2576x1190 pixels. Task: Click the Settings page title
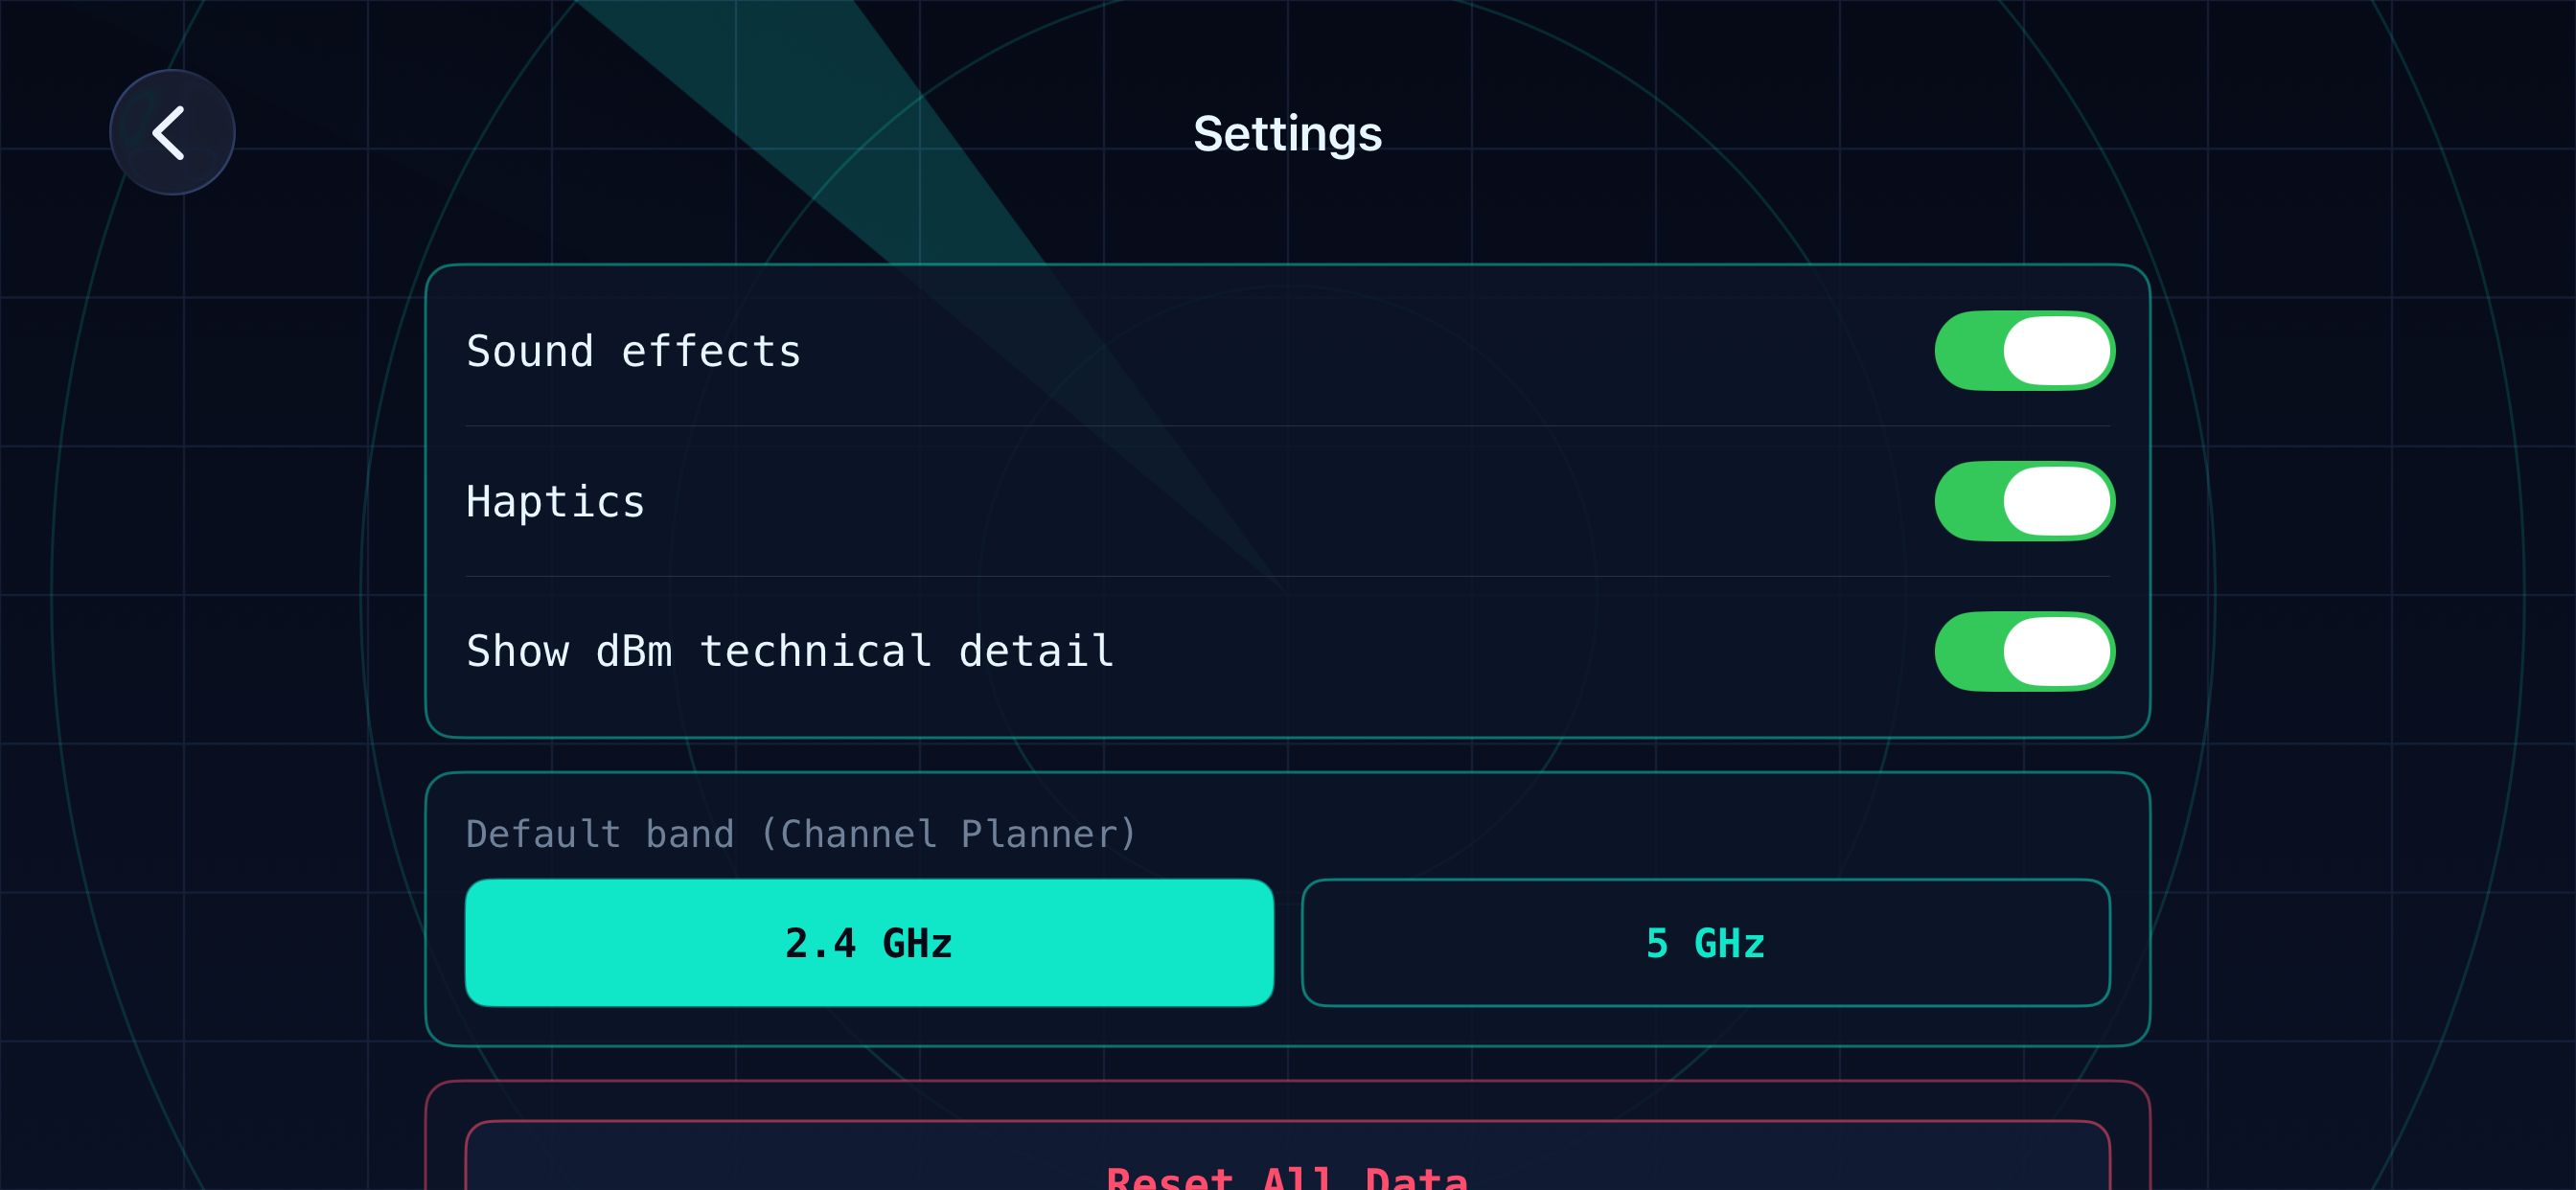click(1287, 133)
